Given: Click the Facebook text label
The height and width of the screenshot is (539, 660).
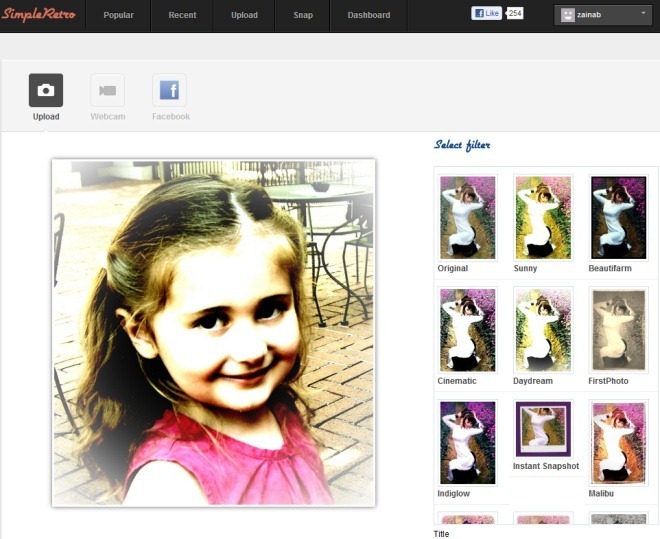Looking at the screenshot, I should tap(171, 117).
